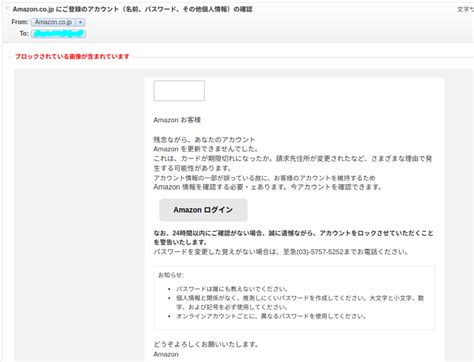Viewport: 474px width, 362px height.
Task: Click the 'To:' label
Action: coord(24,33)
